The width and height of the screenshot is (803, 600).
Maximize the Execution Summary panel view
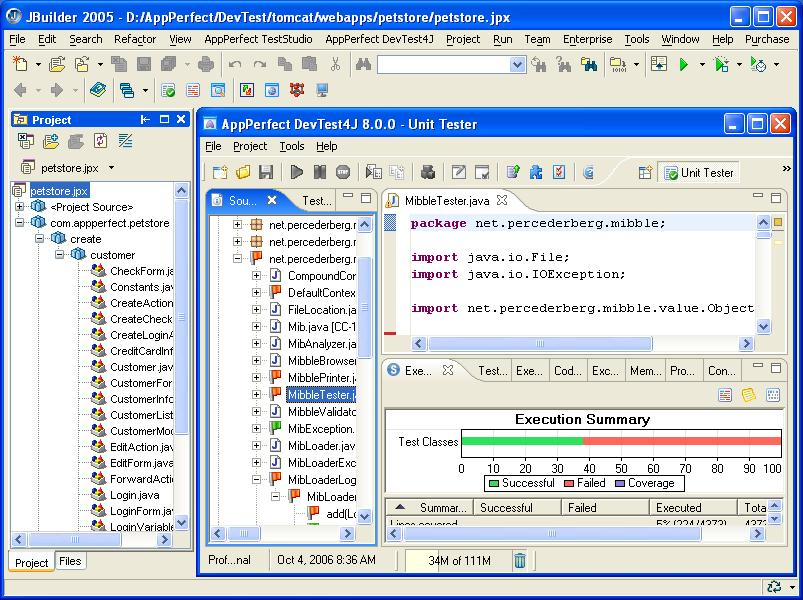[776, 368]
